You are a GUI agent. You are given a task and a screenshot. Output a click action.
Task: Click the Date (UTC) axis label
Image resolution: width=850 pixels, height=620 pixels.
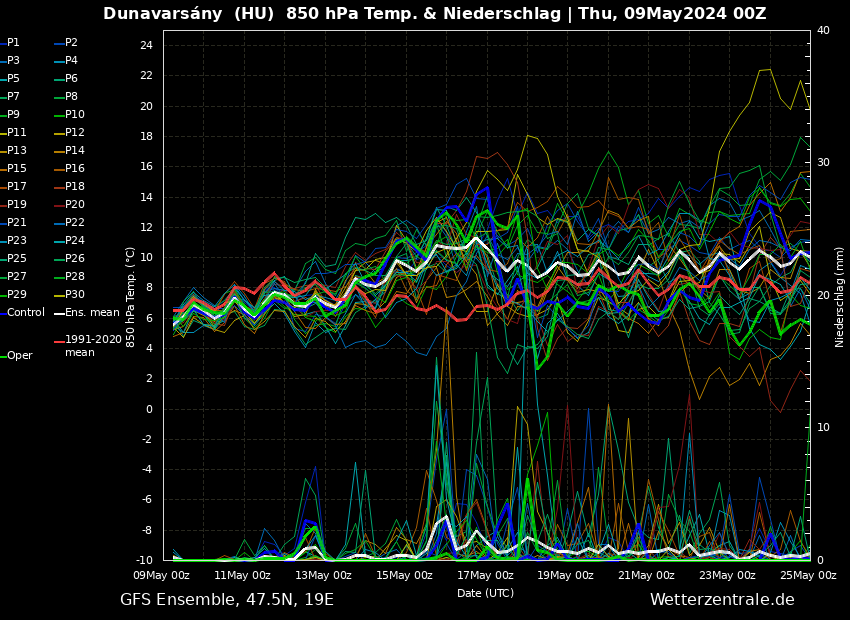pos(485,593)
